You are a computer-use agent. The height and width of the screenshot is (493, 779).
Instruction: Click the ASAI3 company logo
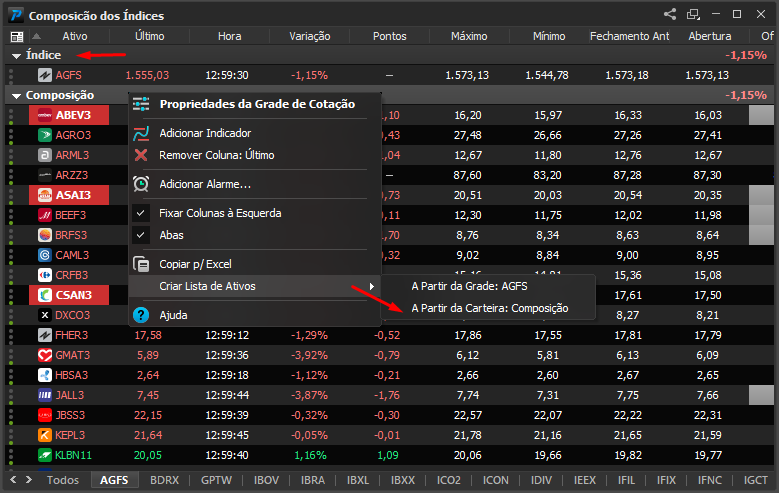coord(45,195)
